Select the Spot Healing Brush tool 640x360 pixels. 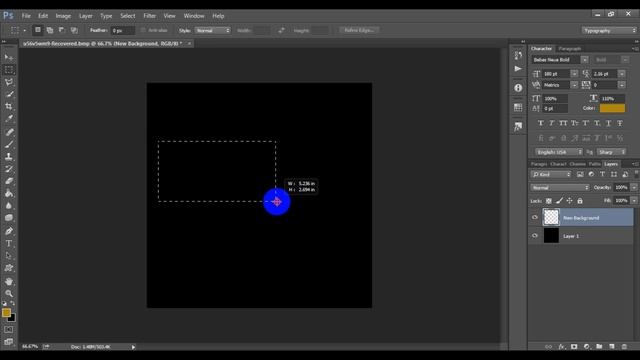pos(9,132)
